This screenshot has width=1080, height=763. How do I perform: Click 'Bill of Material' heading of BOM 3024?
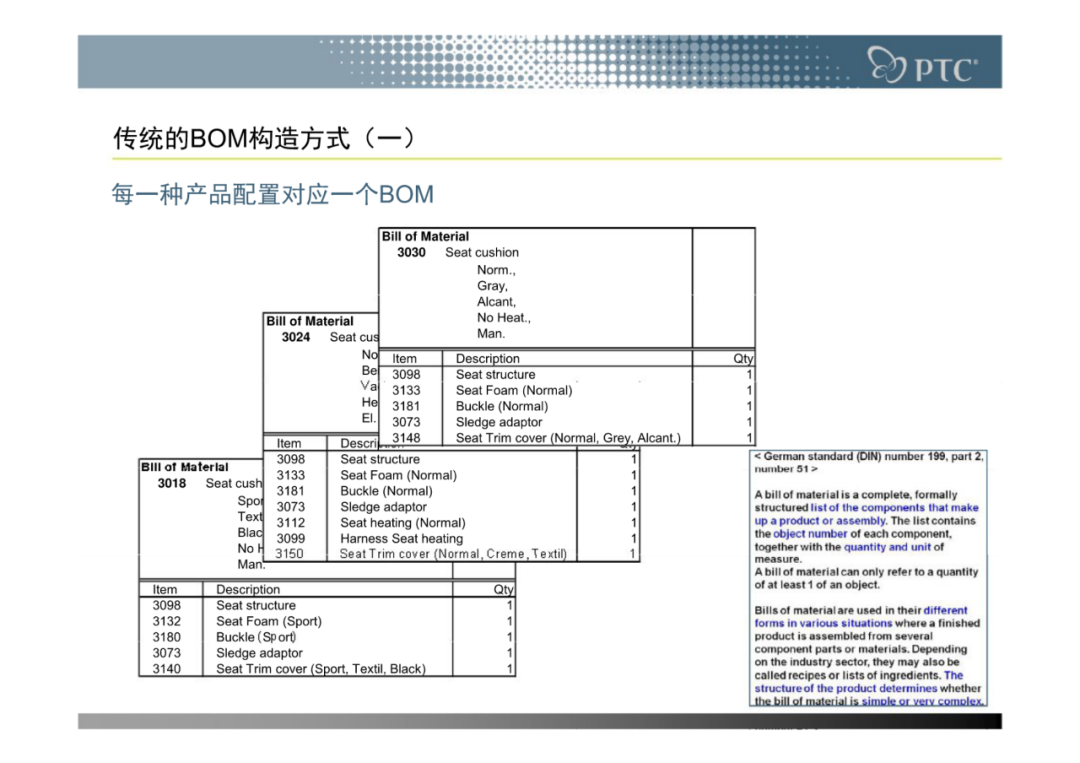[x=309, y=321]
